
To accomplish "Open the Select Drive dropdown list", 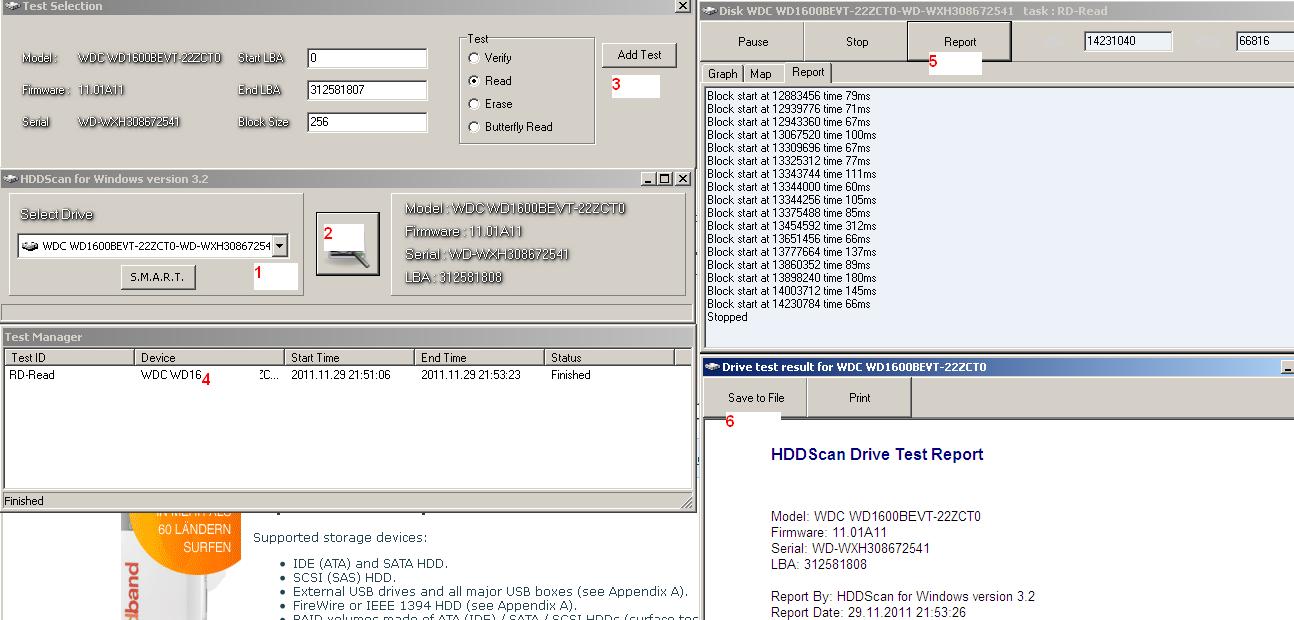I will pos(280,246).
